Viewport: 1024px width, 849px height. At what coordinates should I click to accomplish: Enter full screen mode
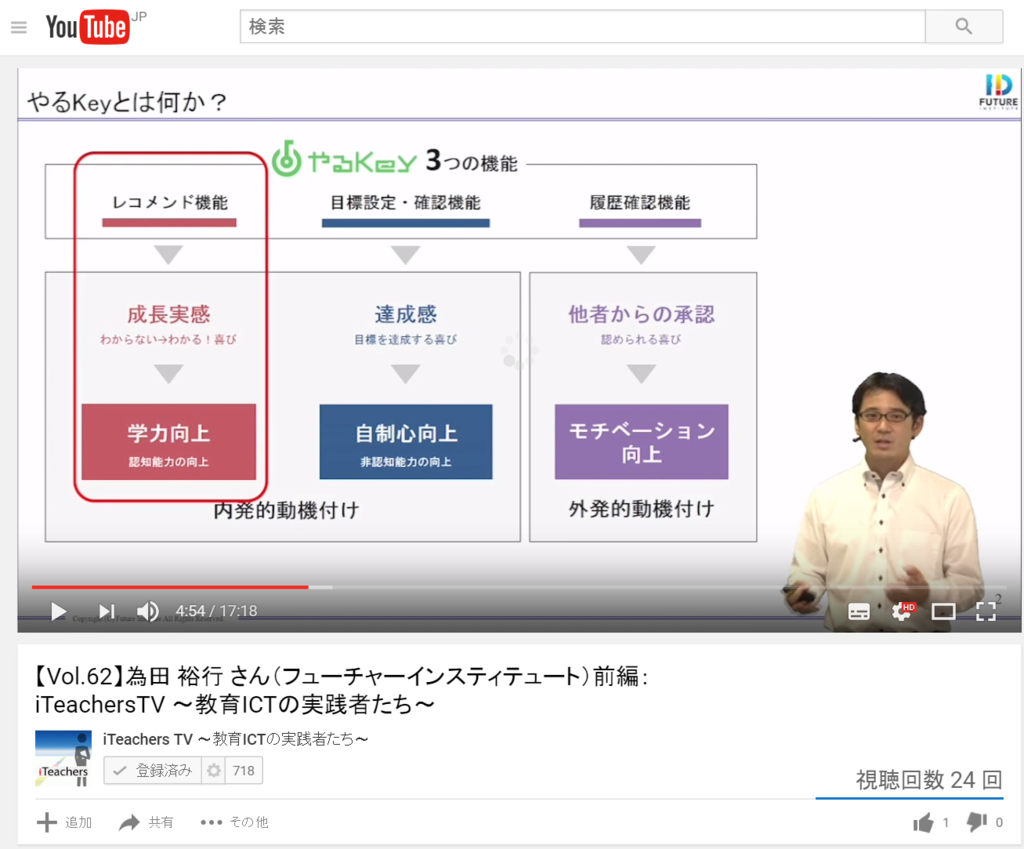(x=985, y=611)
